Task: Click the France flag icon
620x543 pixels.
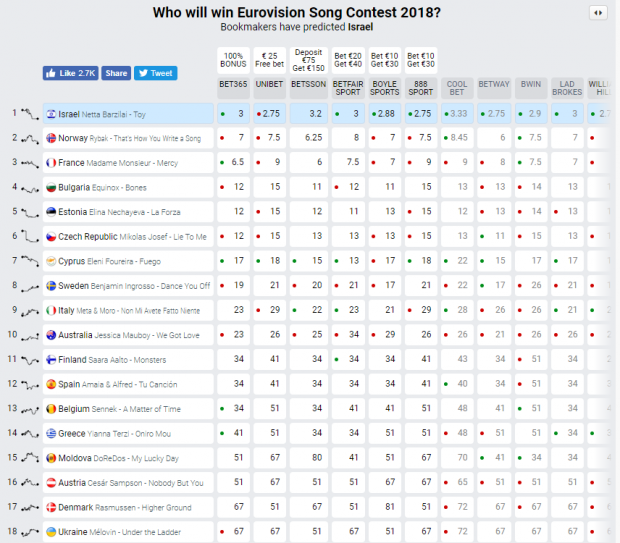Action: [x=51, y=163]
